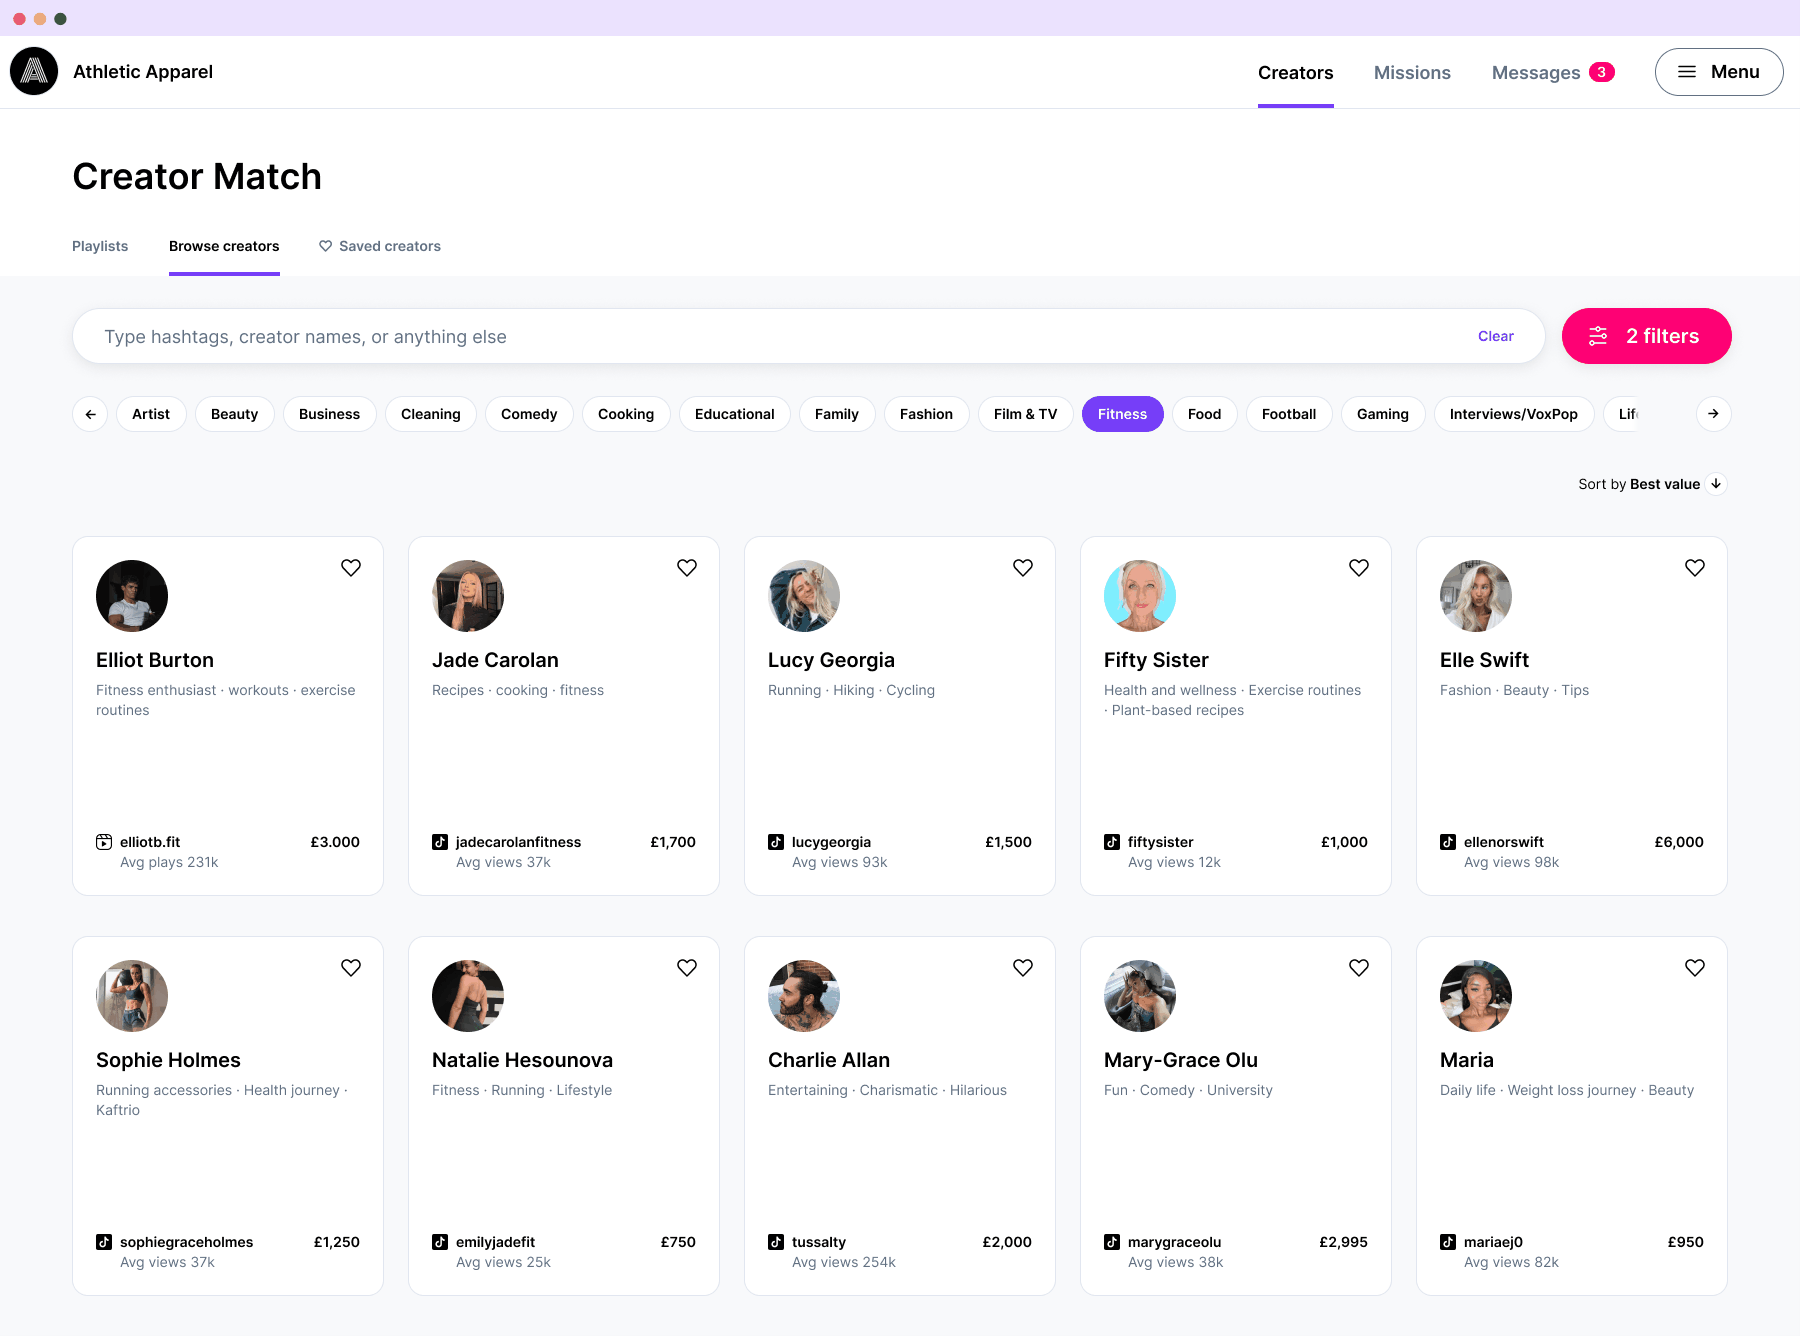1800x1336 pixels.
Task: Click the right chevron to reveal more categories
Action: [1714, 413]
